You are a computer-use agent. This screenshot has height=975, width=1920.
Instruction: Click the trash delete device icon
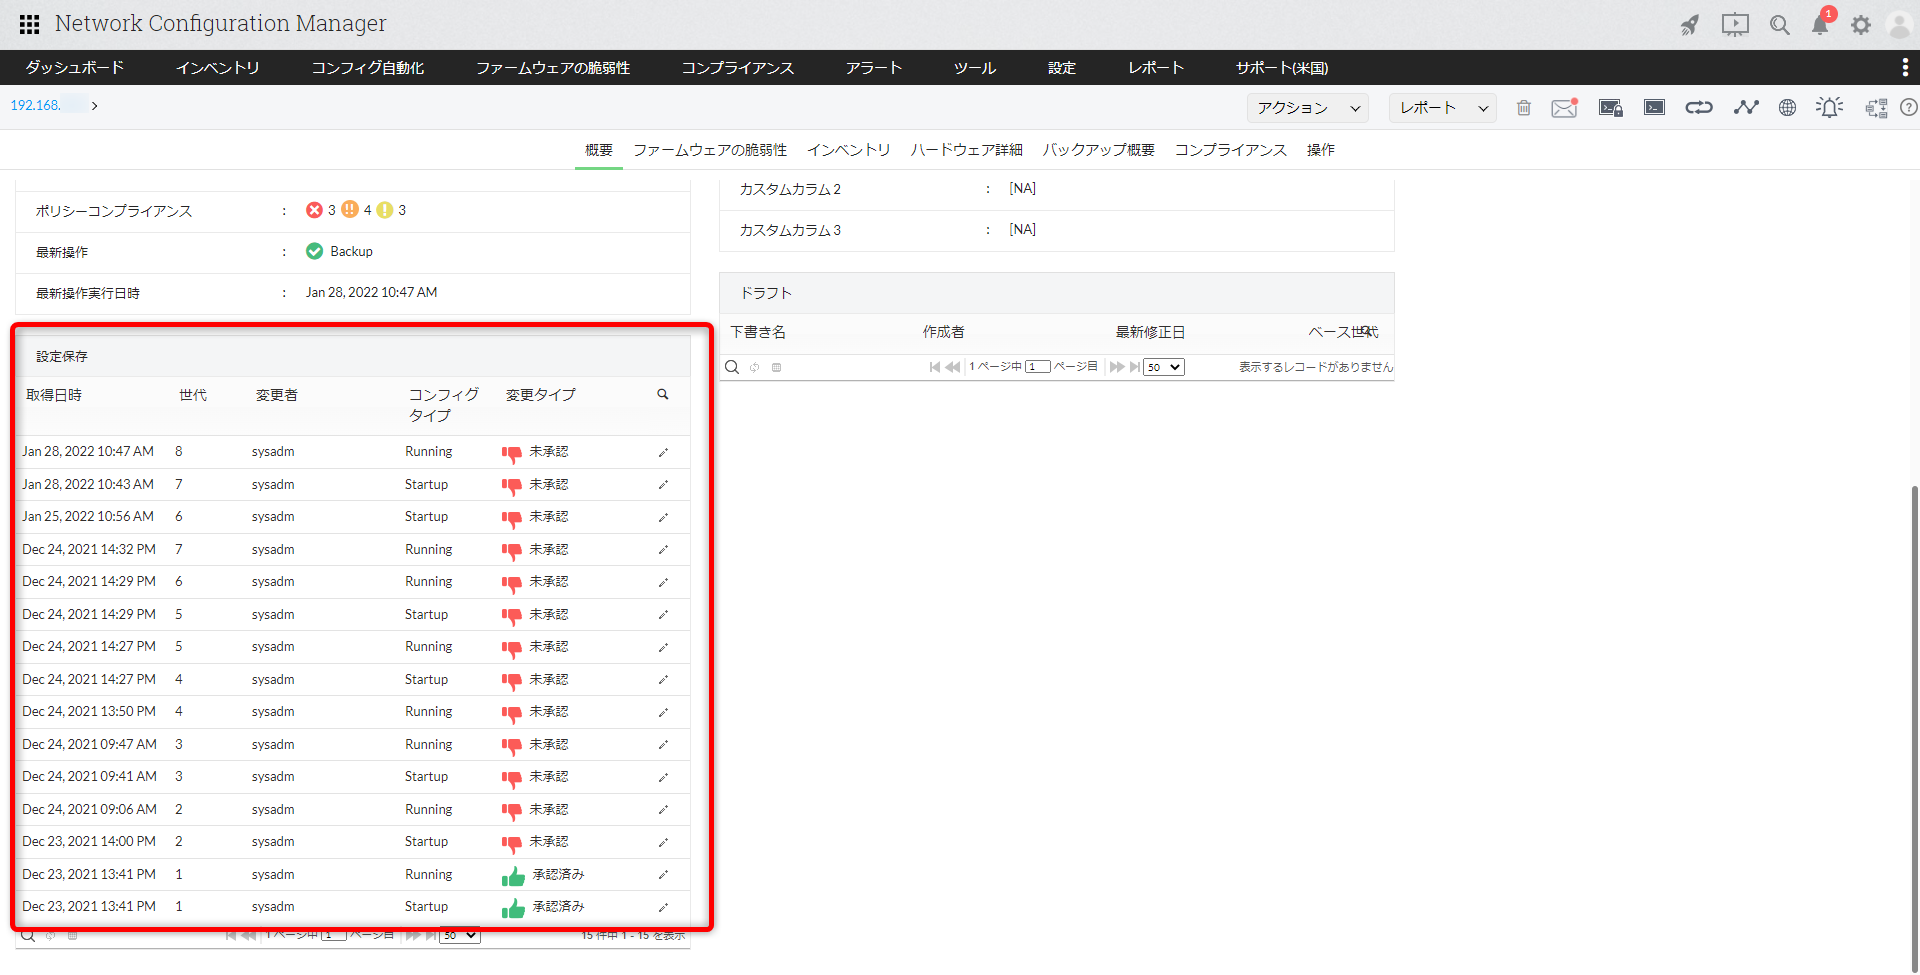[x=1524, y=108]
